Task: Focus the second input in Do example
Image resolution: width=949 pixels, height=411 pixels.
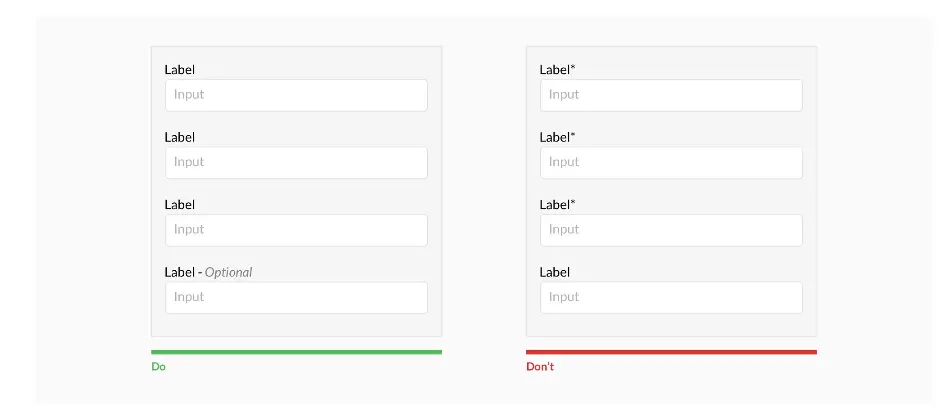Action: [296, 163]
